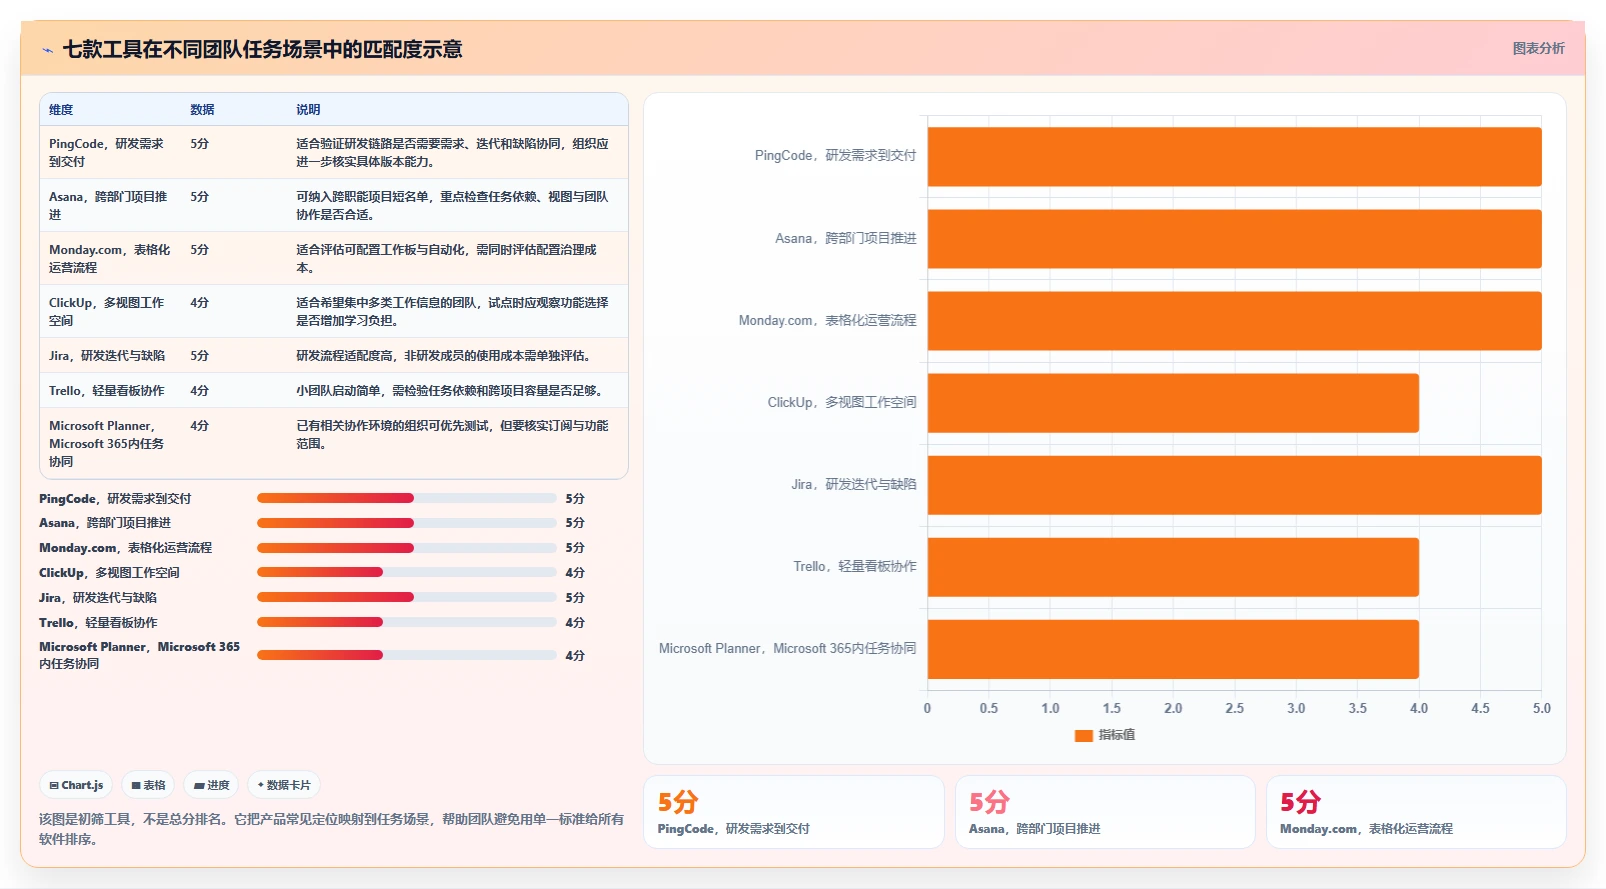Click the 0 tick on the chart x-axis

(x=927, y=708)
